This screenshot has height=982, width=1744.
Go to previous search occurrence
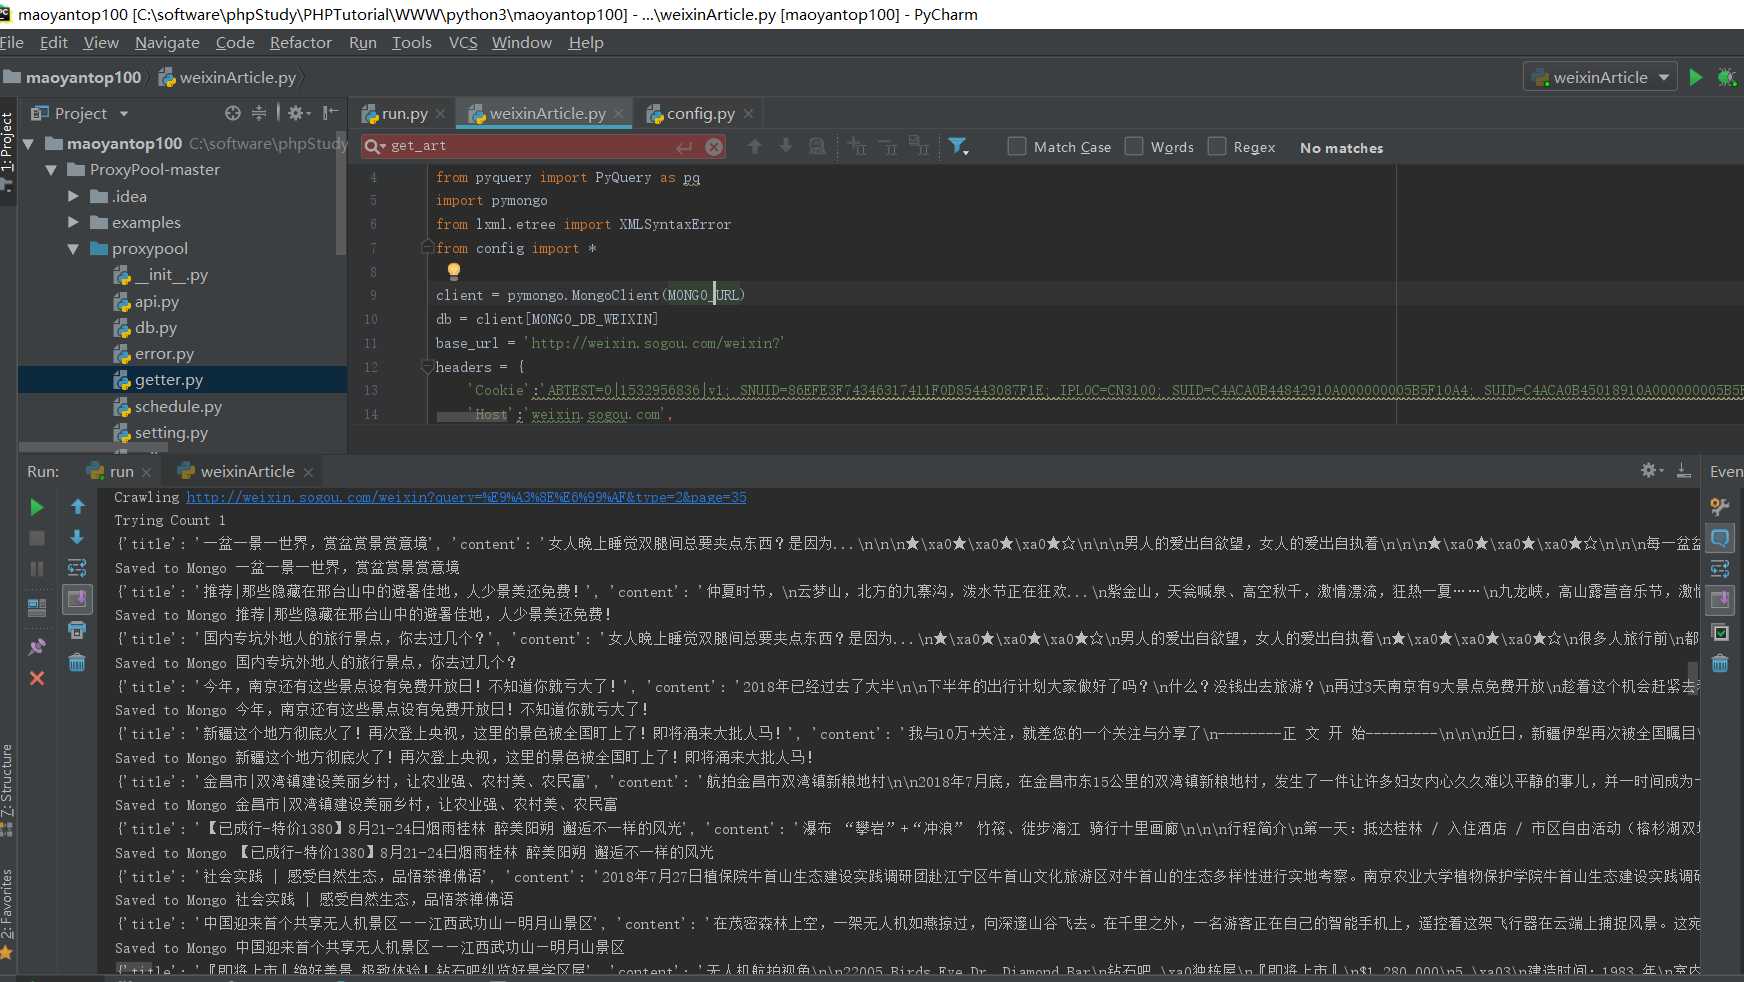[x=755, y=146]
